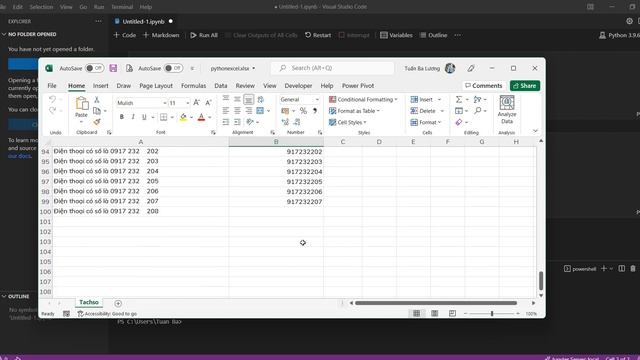
Task: Open the Insert cells dropdown
Action: click(440, 100)
